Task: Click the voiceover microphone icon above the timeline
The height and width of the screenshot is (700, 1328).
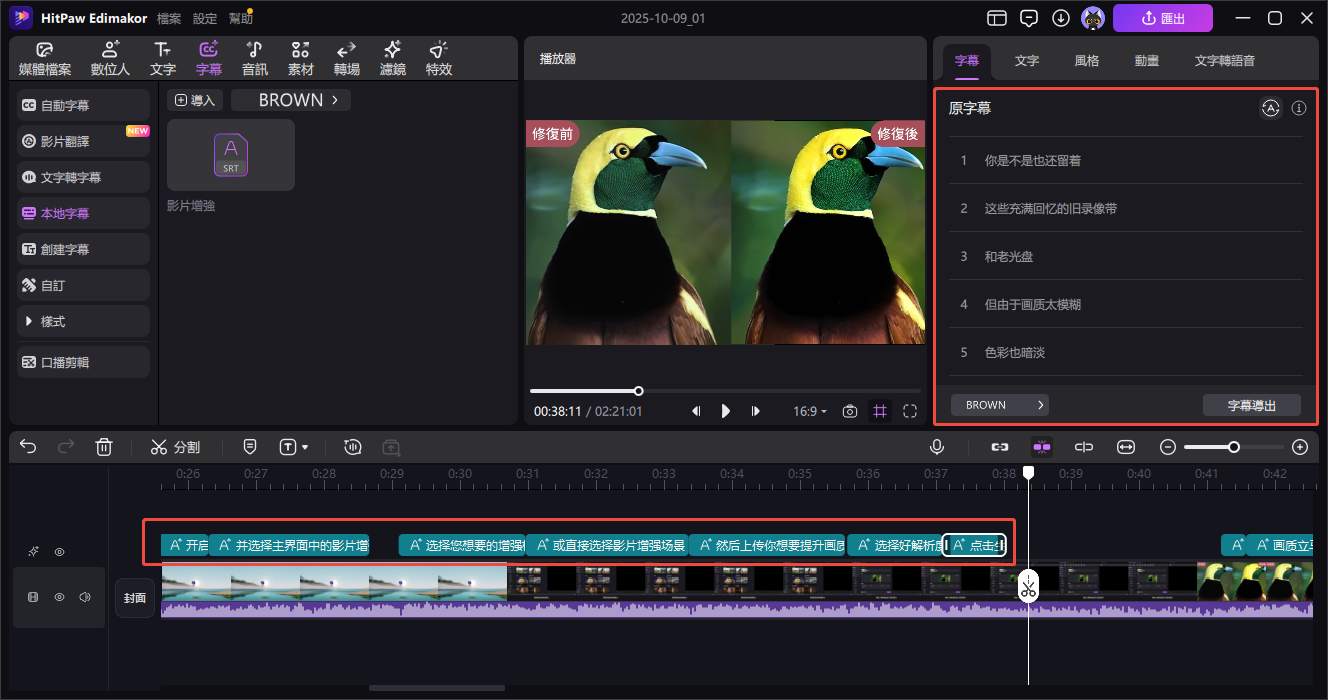Action: click(x=937, y=447)
